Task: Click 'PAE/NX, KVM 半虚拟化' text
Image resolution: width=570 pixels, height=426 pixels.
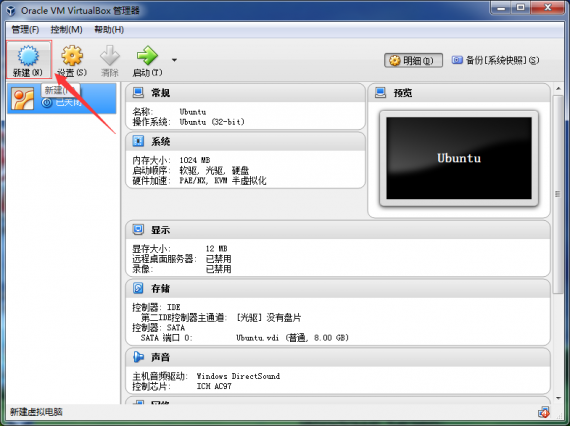Action: [x=223, y=181]
